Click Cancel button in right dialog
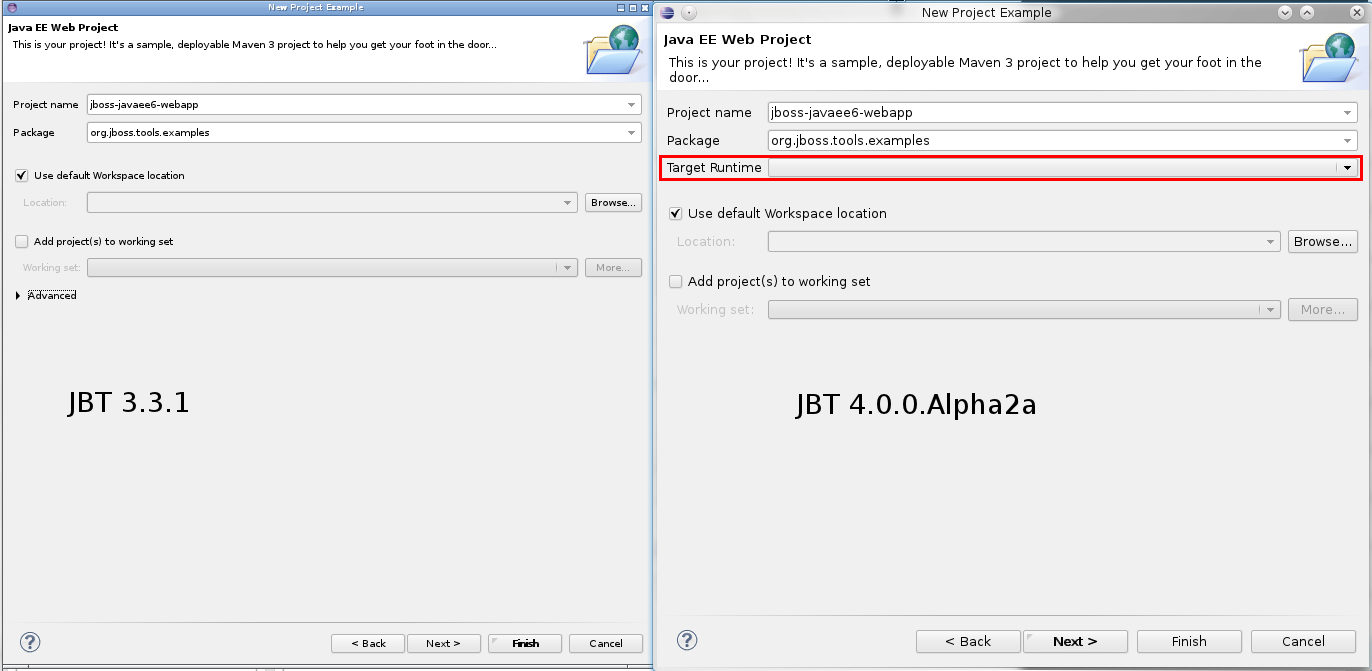The width and height of the screenshot is (1372, 671). [1304, 641]
